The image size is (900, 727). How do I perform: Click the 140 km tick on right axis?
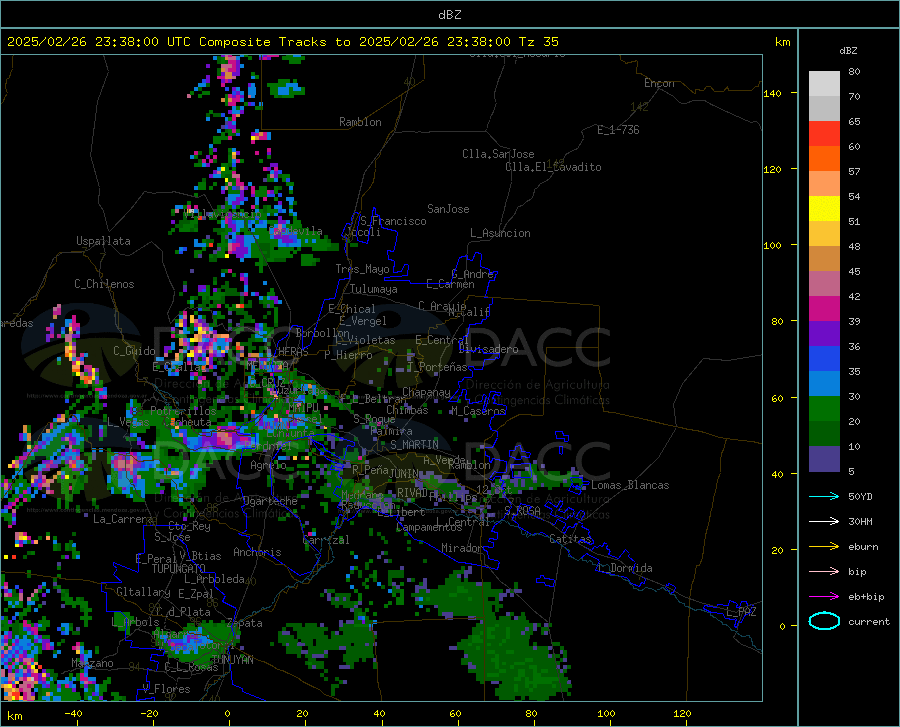tap(772, 93)
